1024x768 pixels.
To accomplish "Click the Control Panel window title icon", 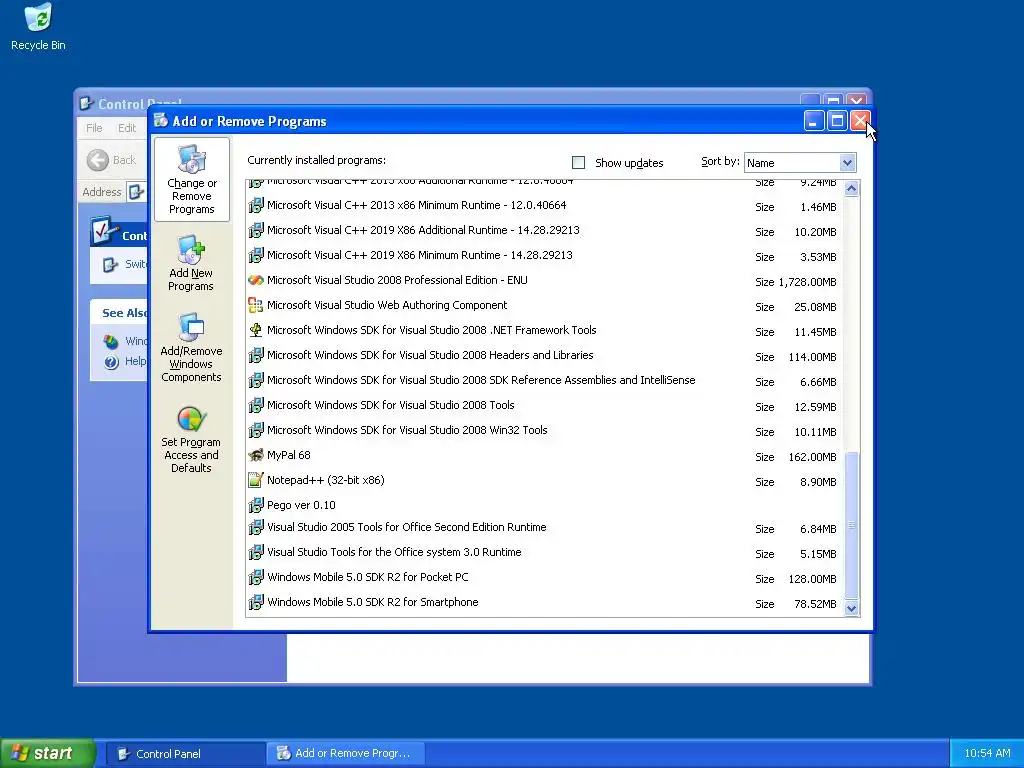I will tap(86, 103).
